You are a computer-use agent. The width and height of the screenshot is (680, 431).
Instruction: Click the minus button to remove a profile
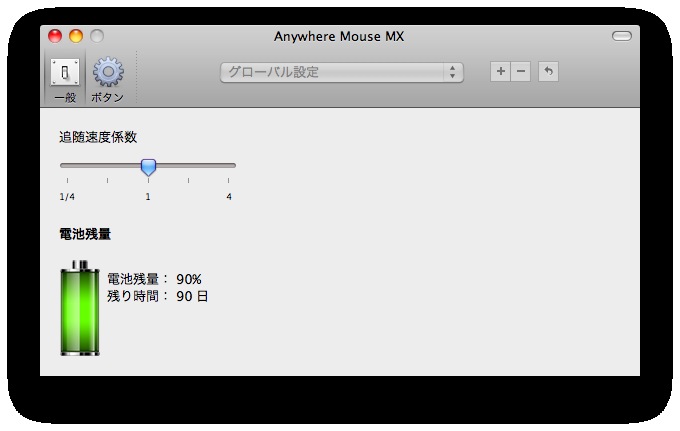[x=520, y=72]
